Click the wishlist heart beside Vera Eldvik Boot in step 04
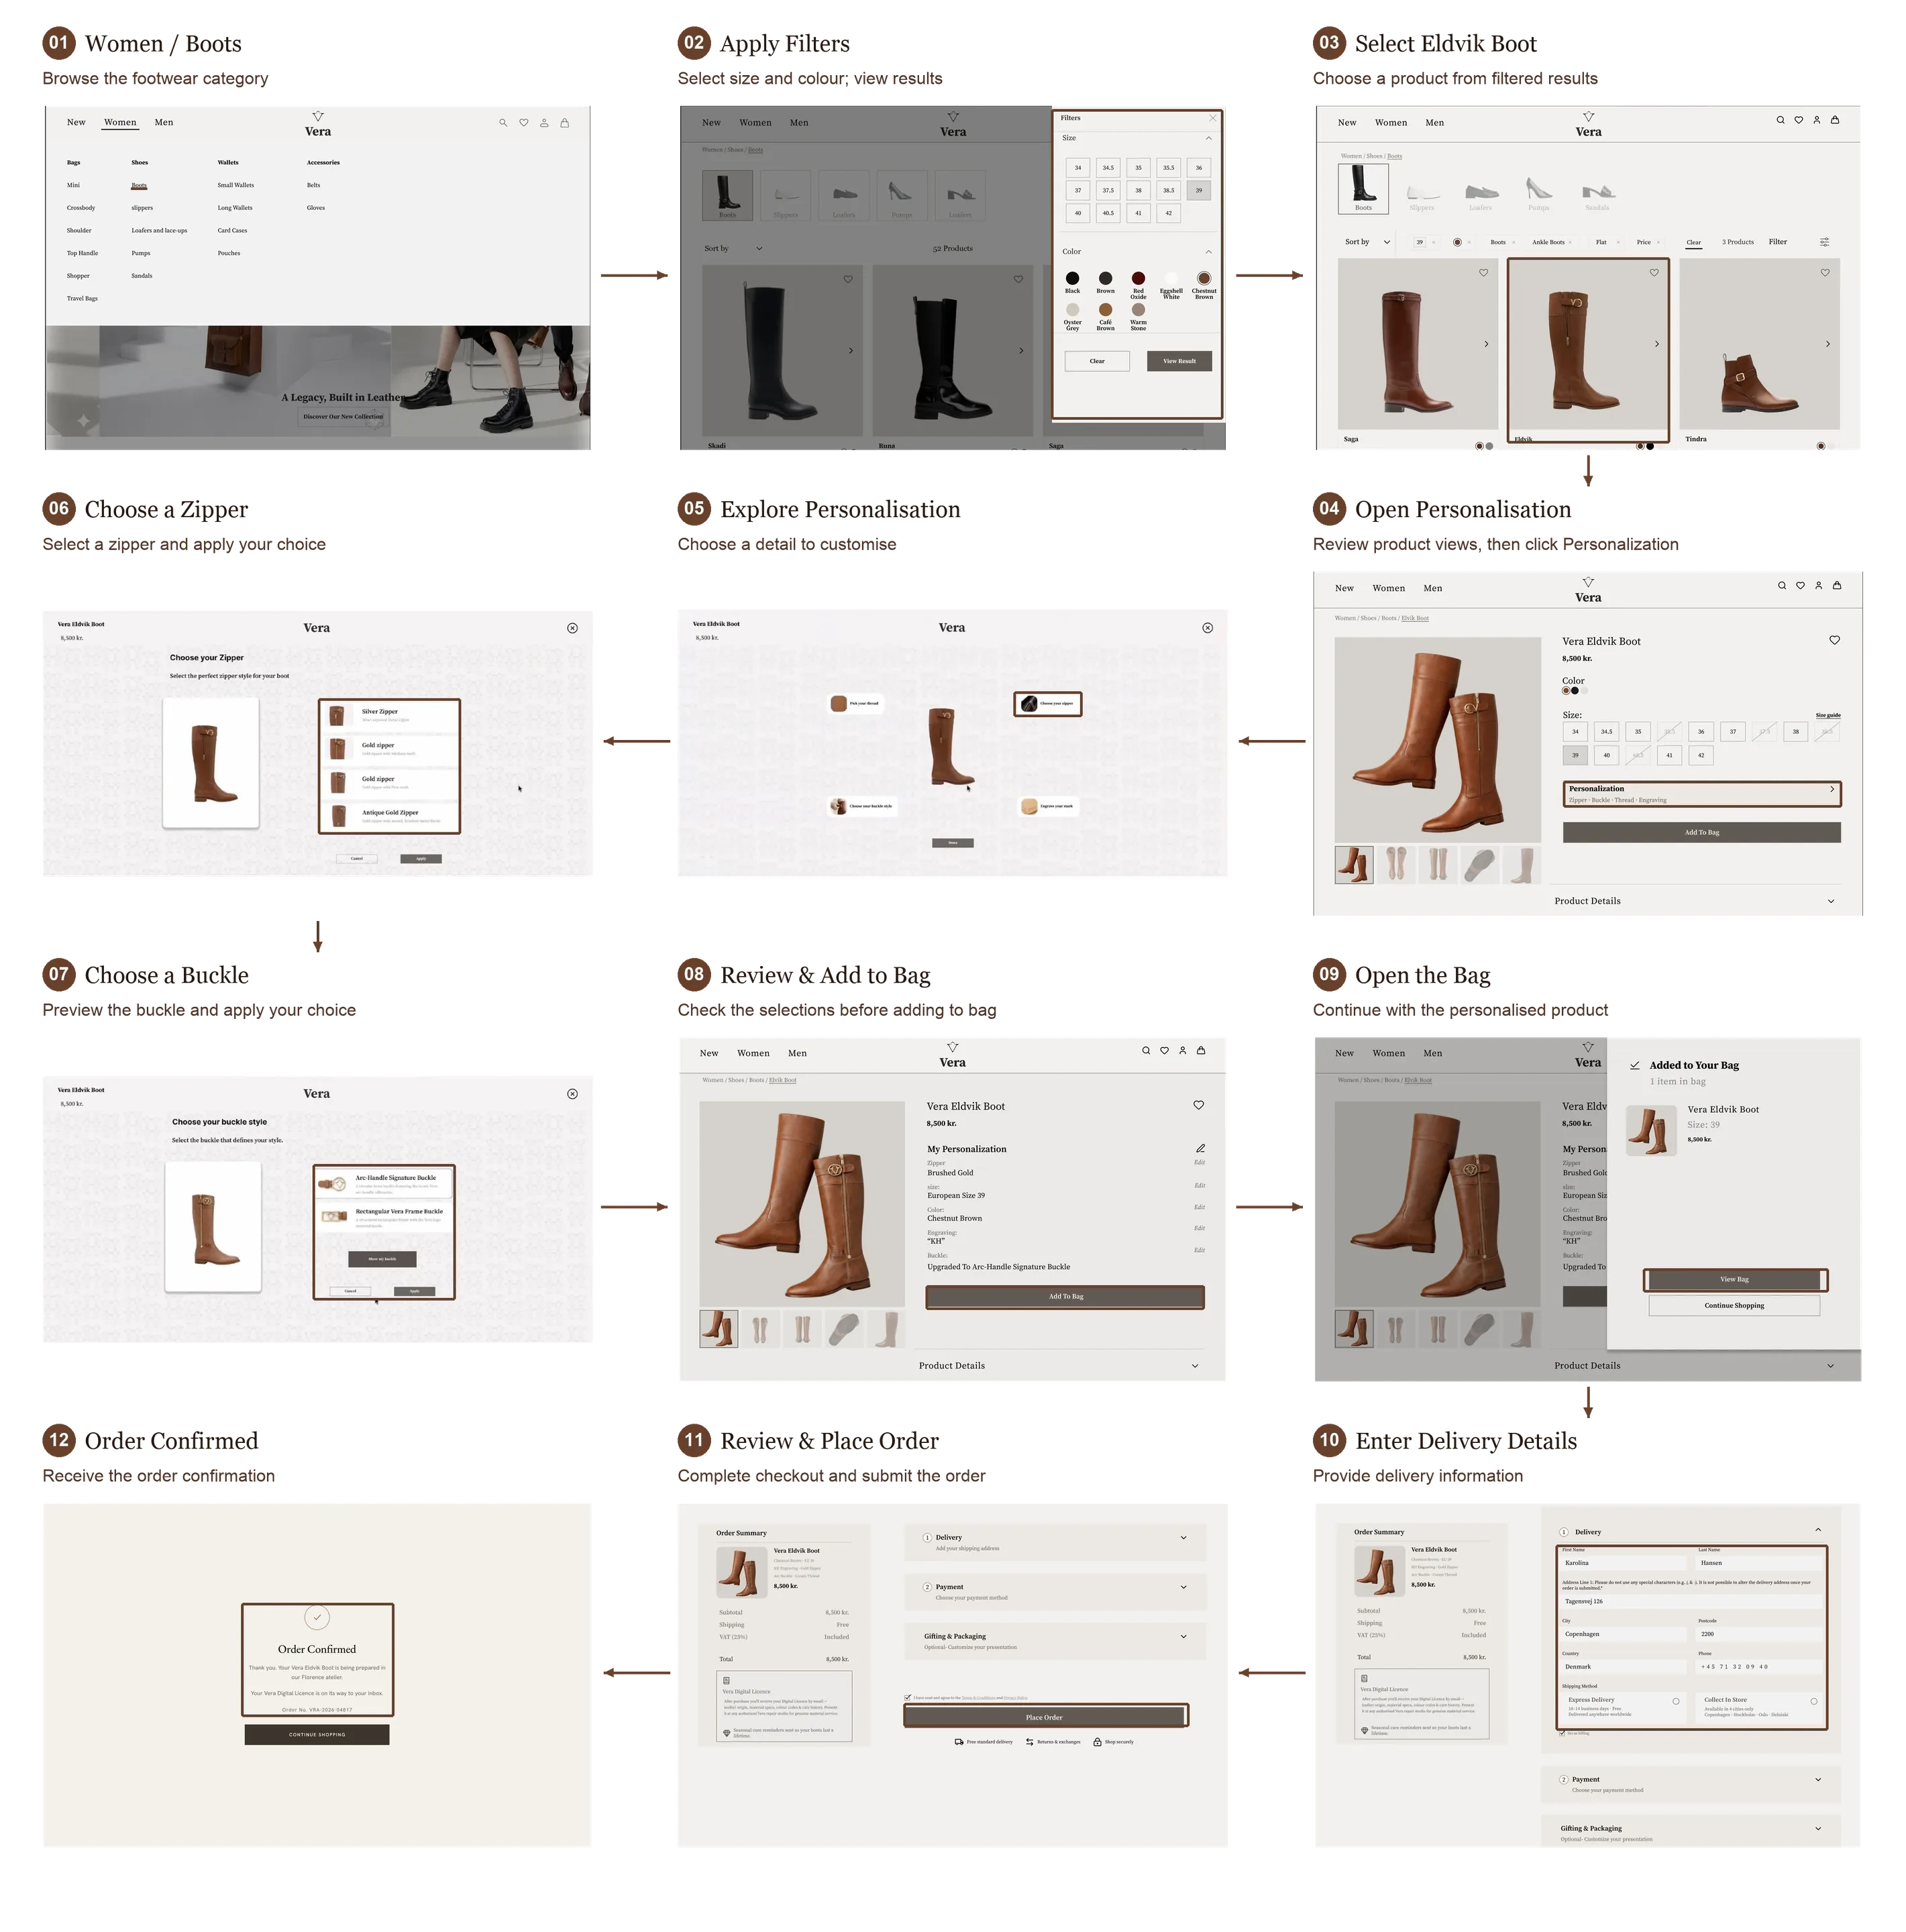Viewport: 1906px width, 1932px height. [x=1834, y=640]
